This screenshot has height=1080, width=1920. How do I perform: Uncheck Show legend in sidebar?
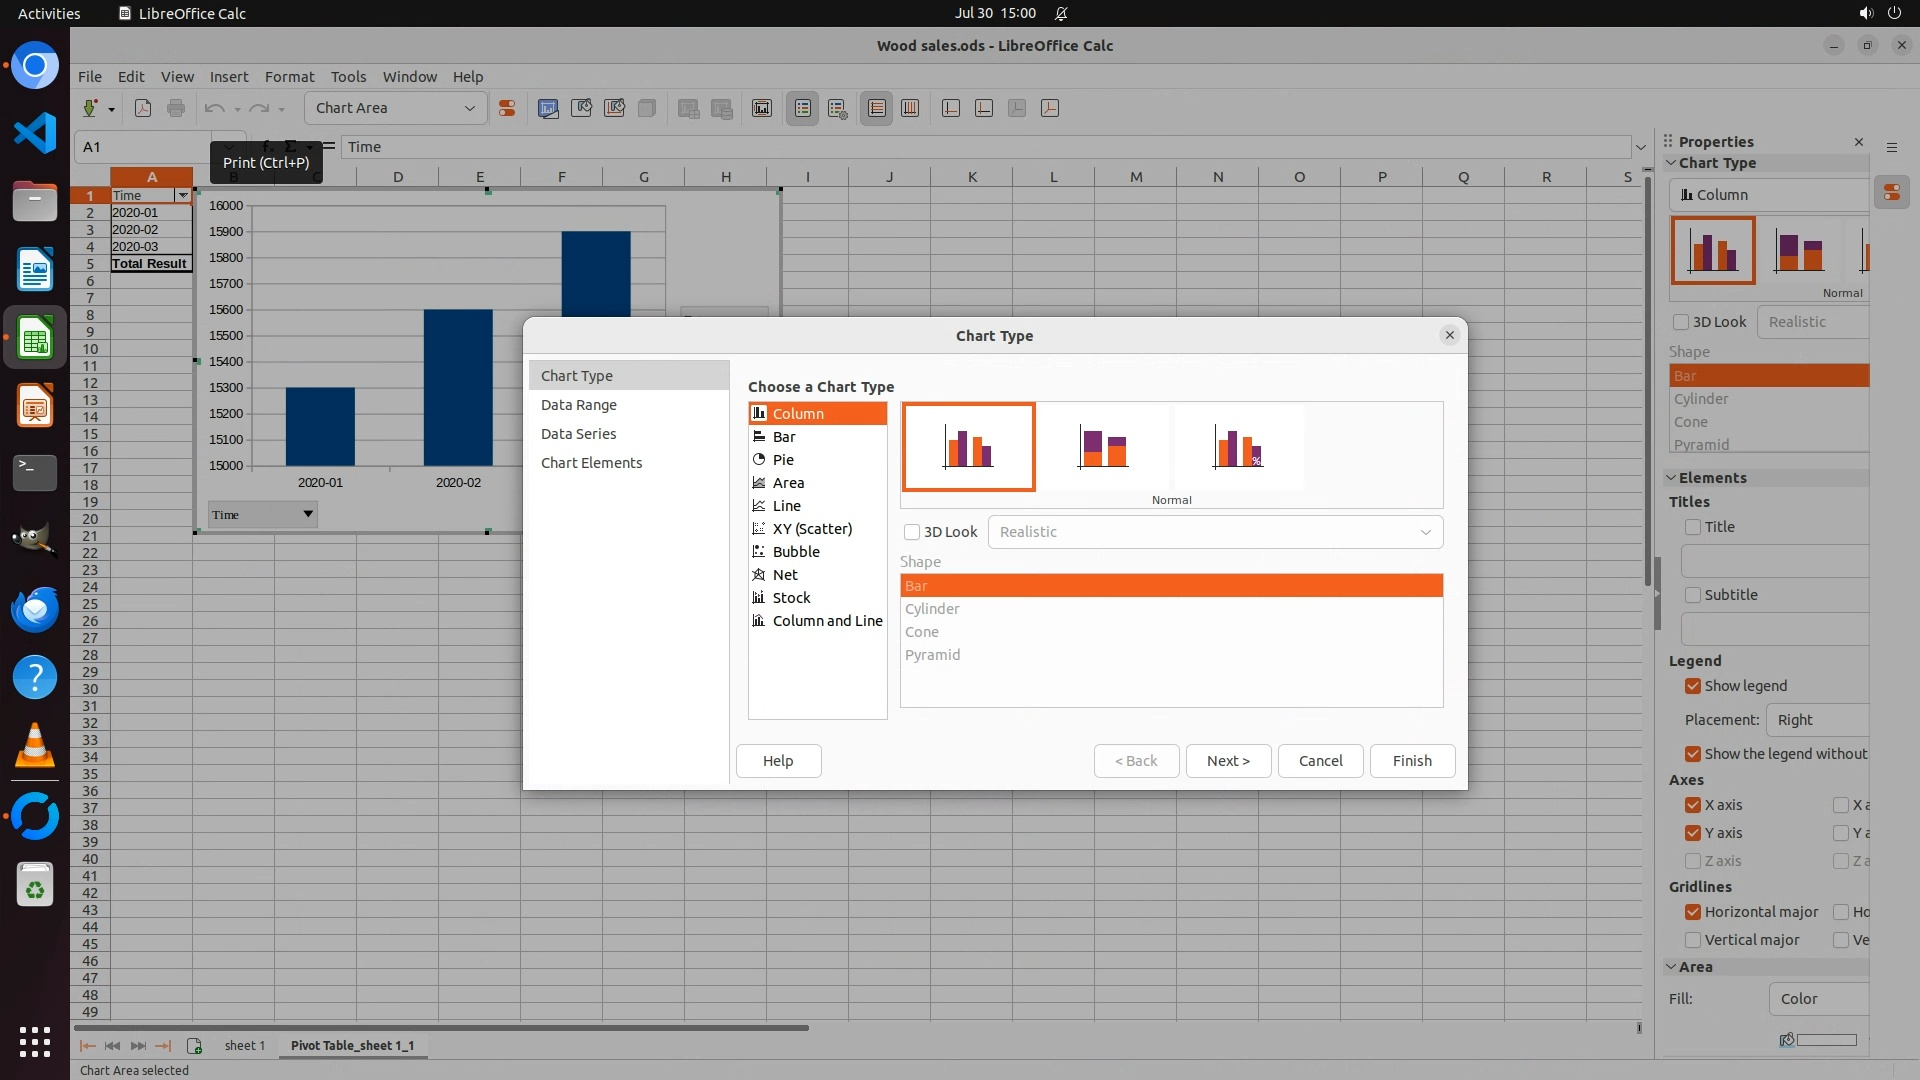pos(1693,686)
